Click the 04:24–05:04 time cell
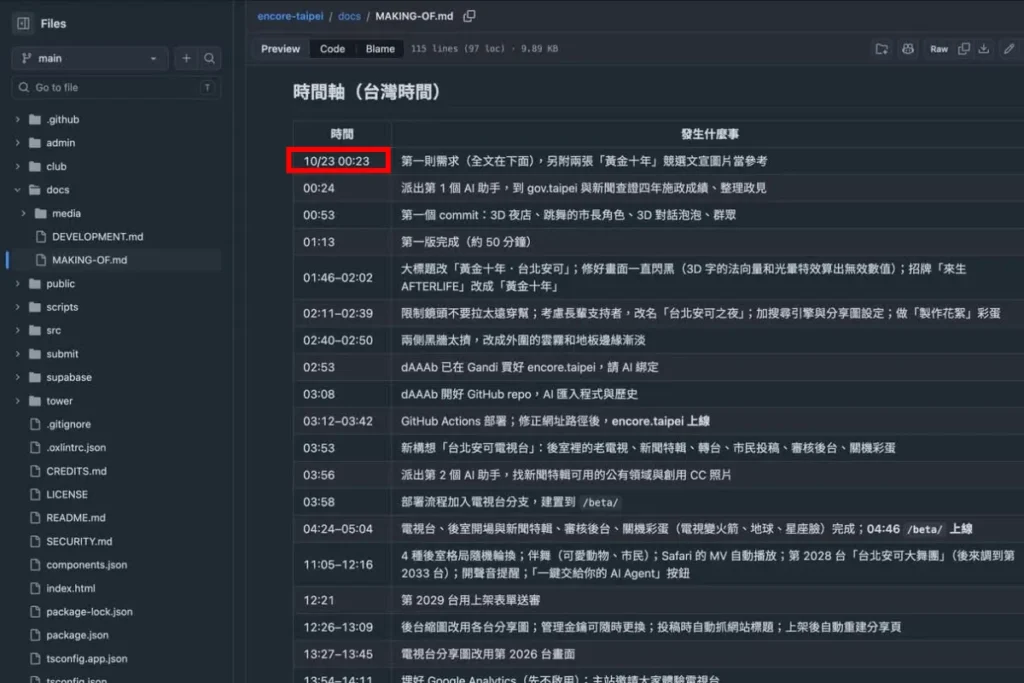Screen dimensions: 1024x683 (x=342, y=529)
